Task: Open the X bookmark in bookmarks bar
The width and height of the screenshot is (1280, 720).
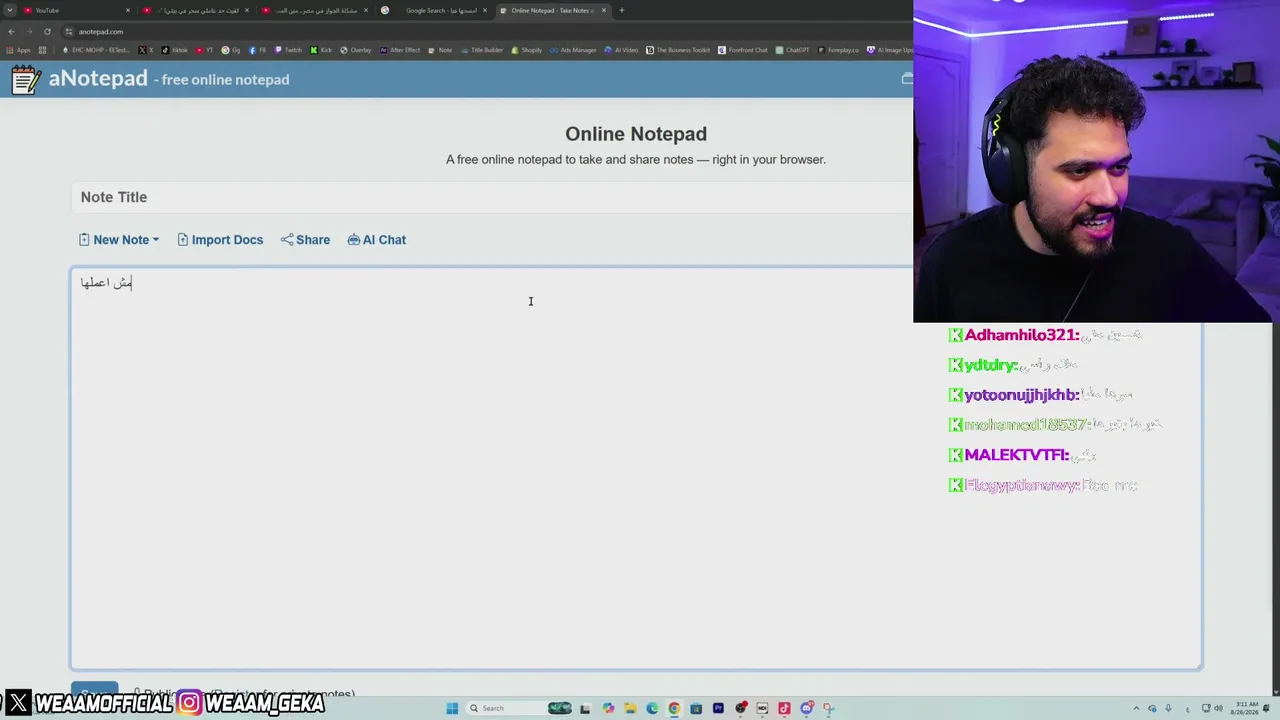Action: 145,50
